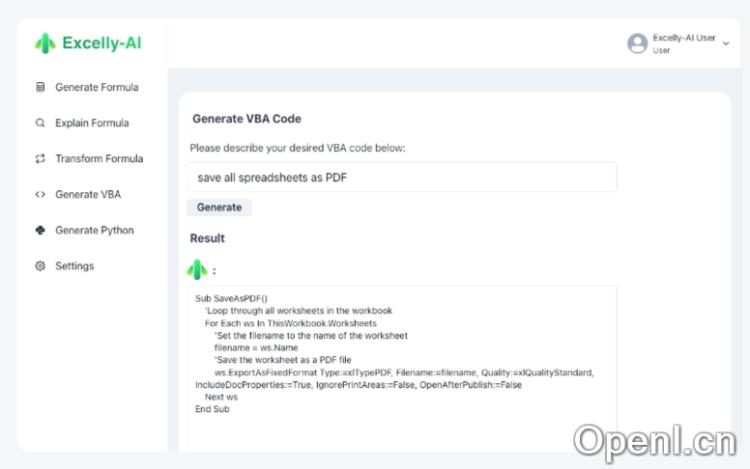Focus the VBA description input field

click(x=402, y=177)
